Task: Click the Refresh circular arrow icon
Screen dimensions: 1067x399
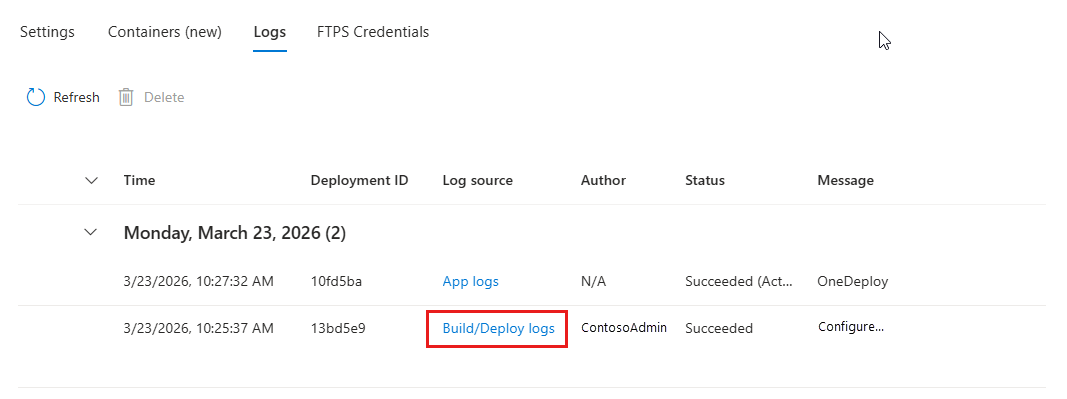Action: pos(35,97)
